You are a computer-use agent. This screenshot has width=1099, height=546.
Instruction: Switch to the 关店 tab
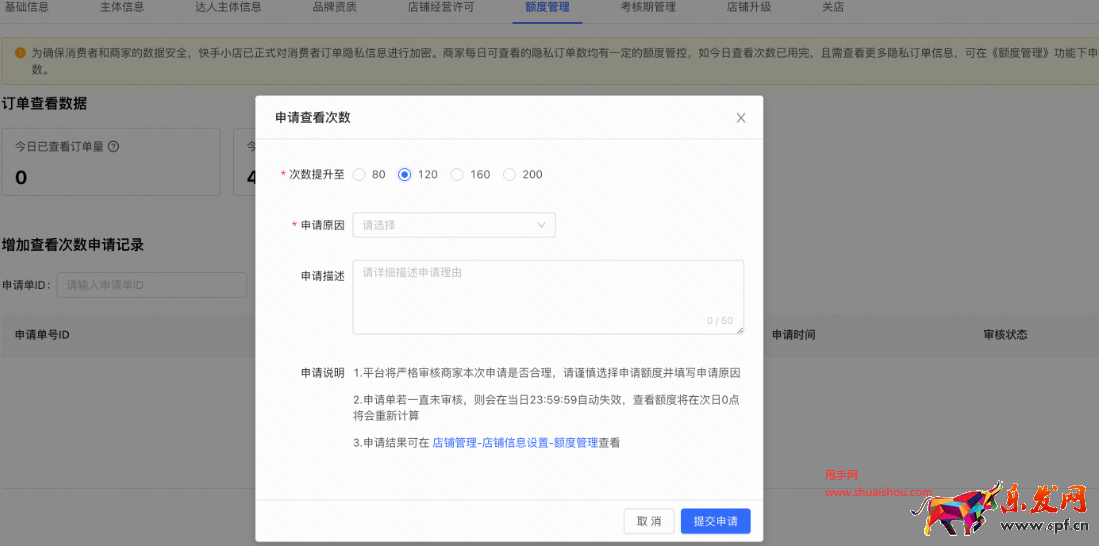pos(833,8)
